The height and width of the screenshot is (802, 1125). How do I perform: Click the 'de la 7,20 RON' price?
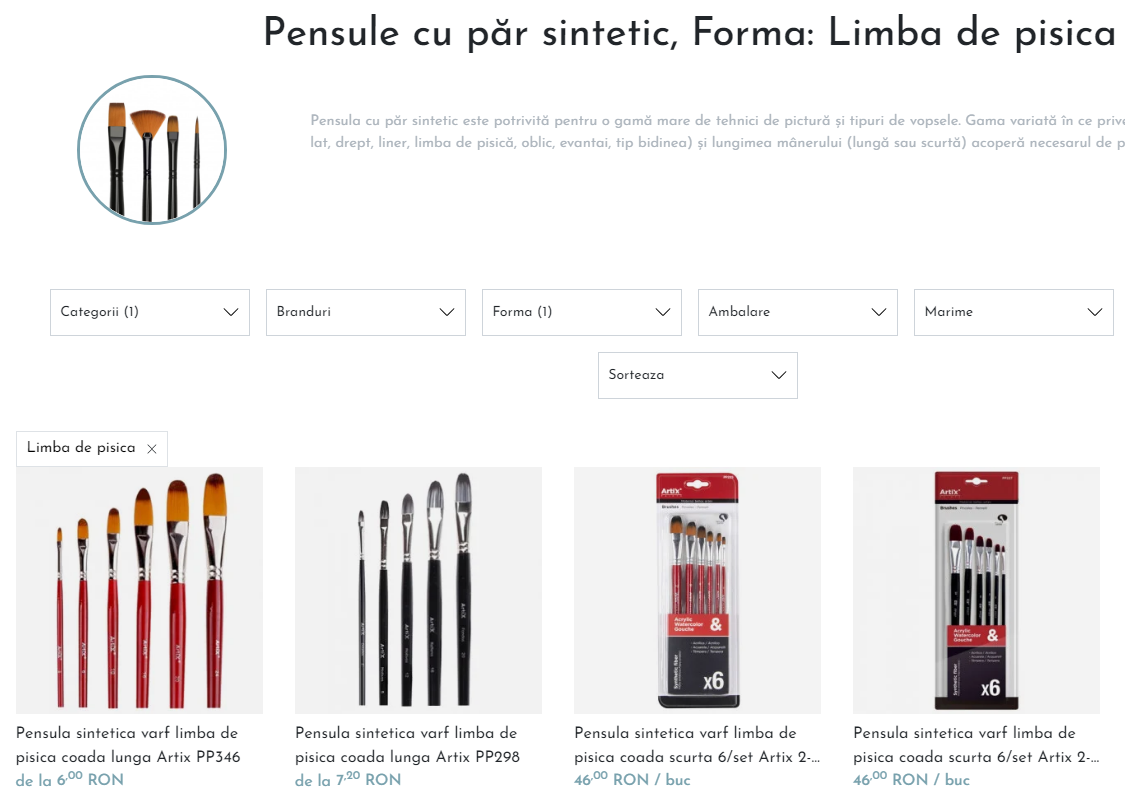[x=348, y=779]
